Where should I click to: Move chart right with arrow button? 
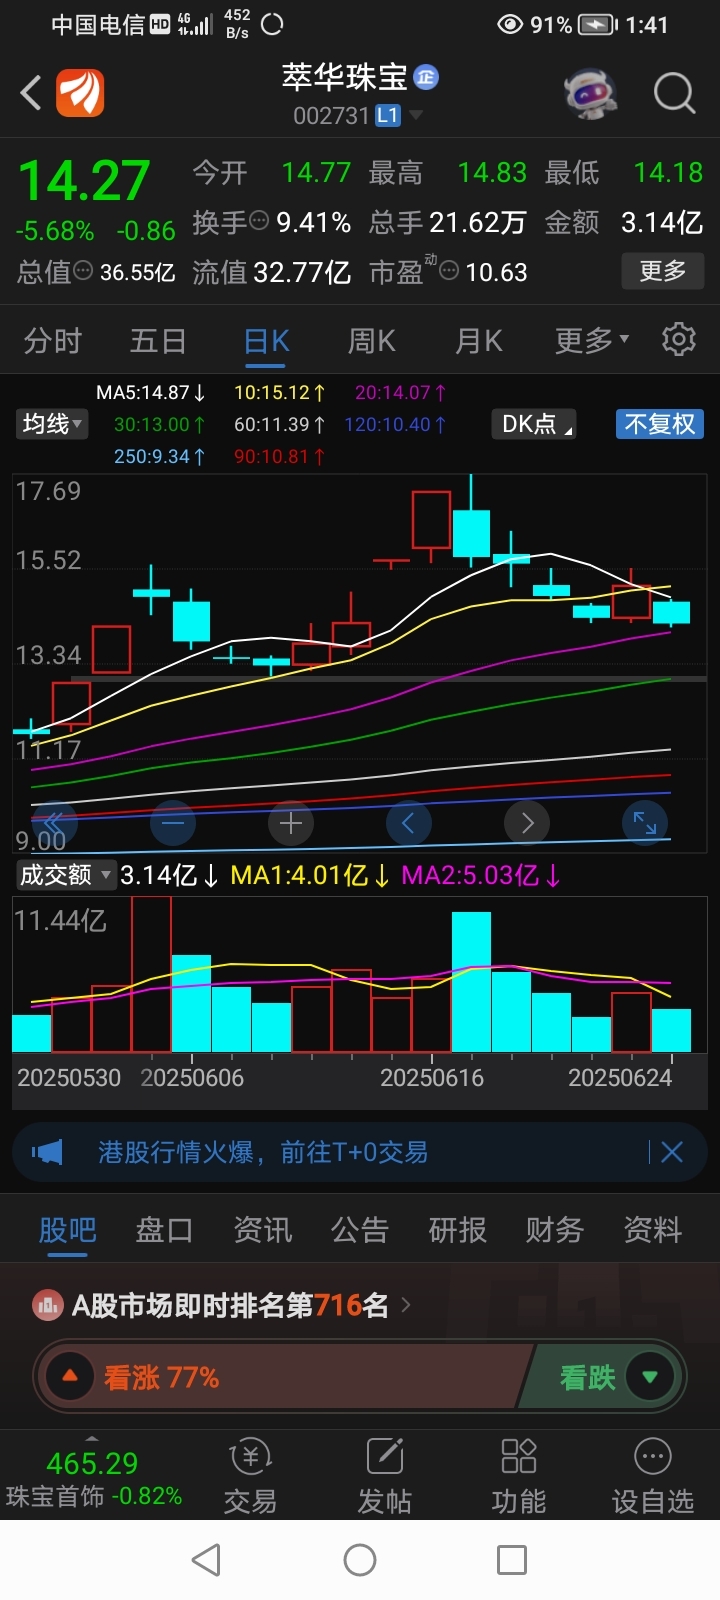click(527, 823)
